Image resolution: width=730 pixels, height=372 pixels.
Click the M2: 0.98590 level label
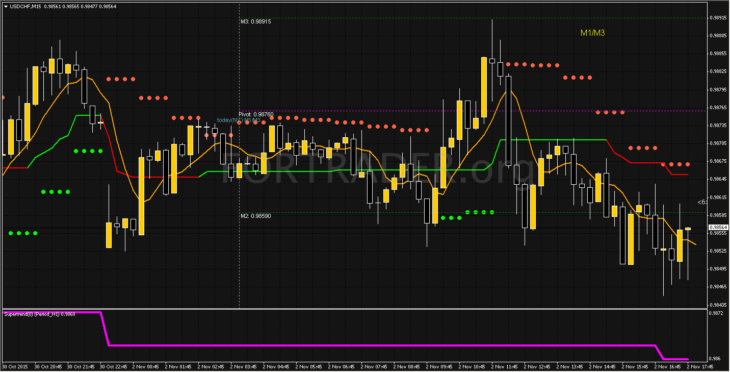click(256, 216)
